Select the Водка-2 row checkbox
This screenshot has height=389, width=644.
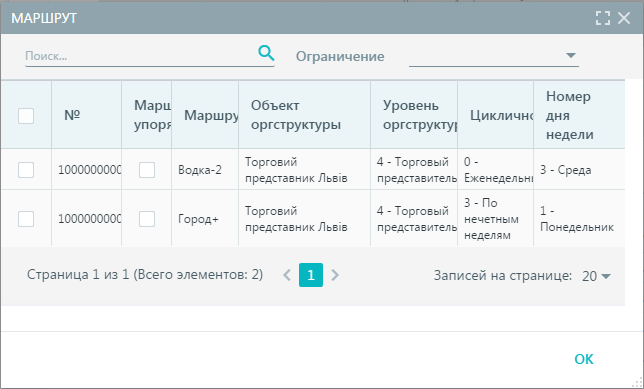[x=26, y=170]
